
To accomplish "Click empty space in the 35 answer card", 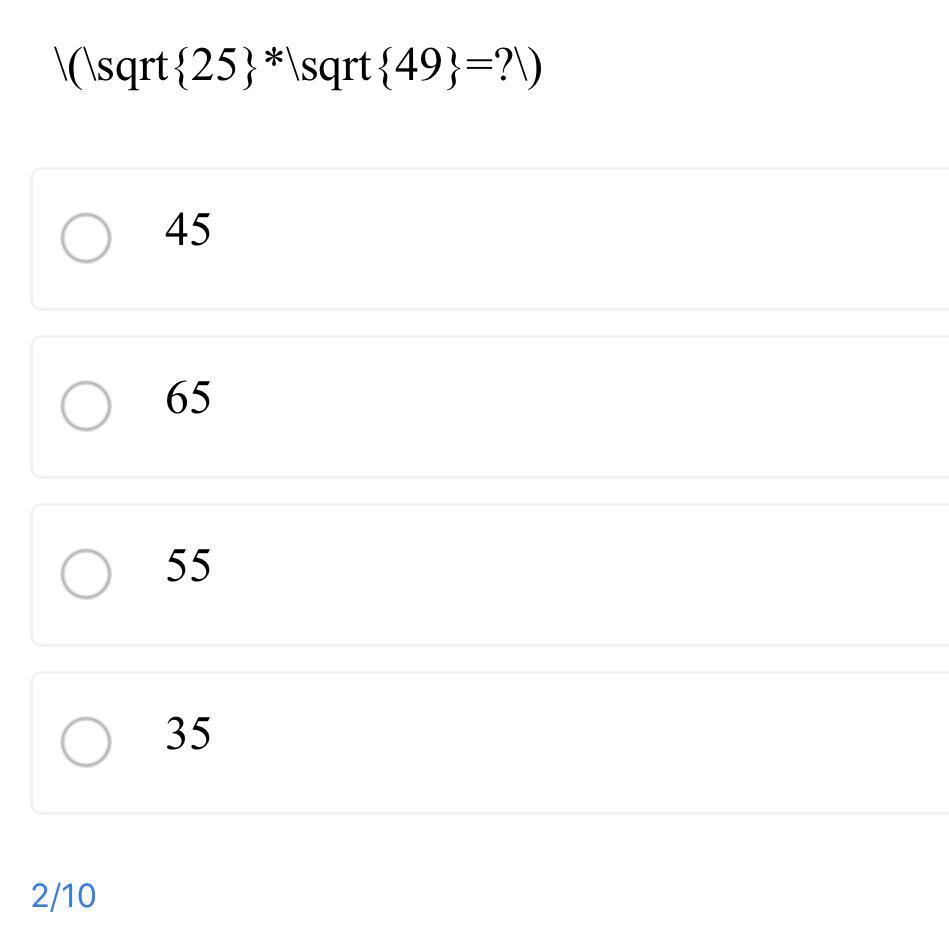I will point(580,744).
